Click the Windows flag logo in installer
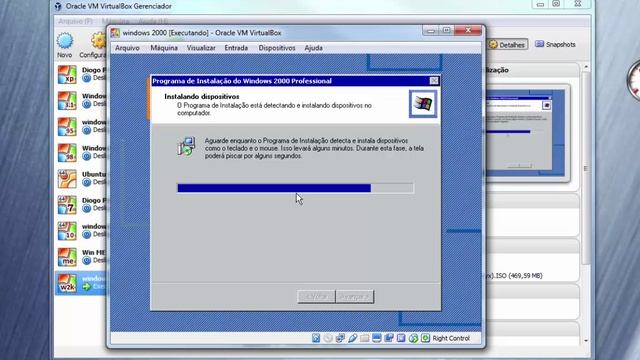Viewport: 640px width, 360px height. click(423, 104)
